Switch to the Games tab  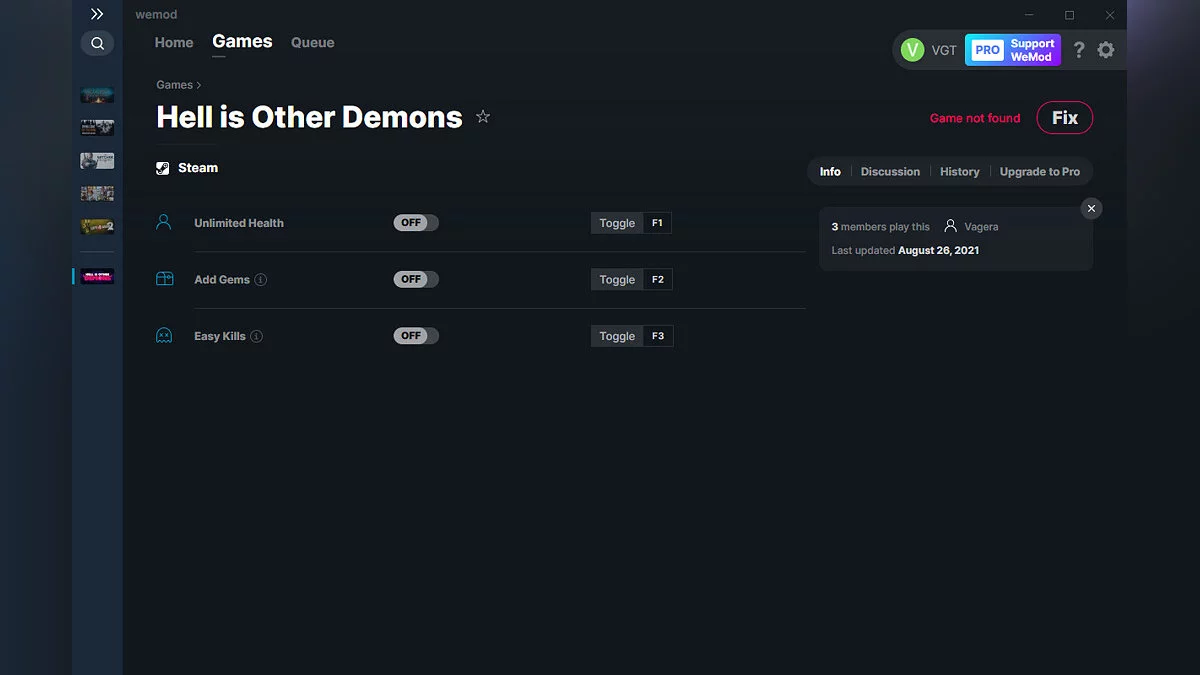[x=242, y=42]
